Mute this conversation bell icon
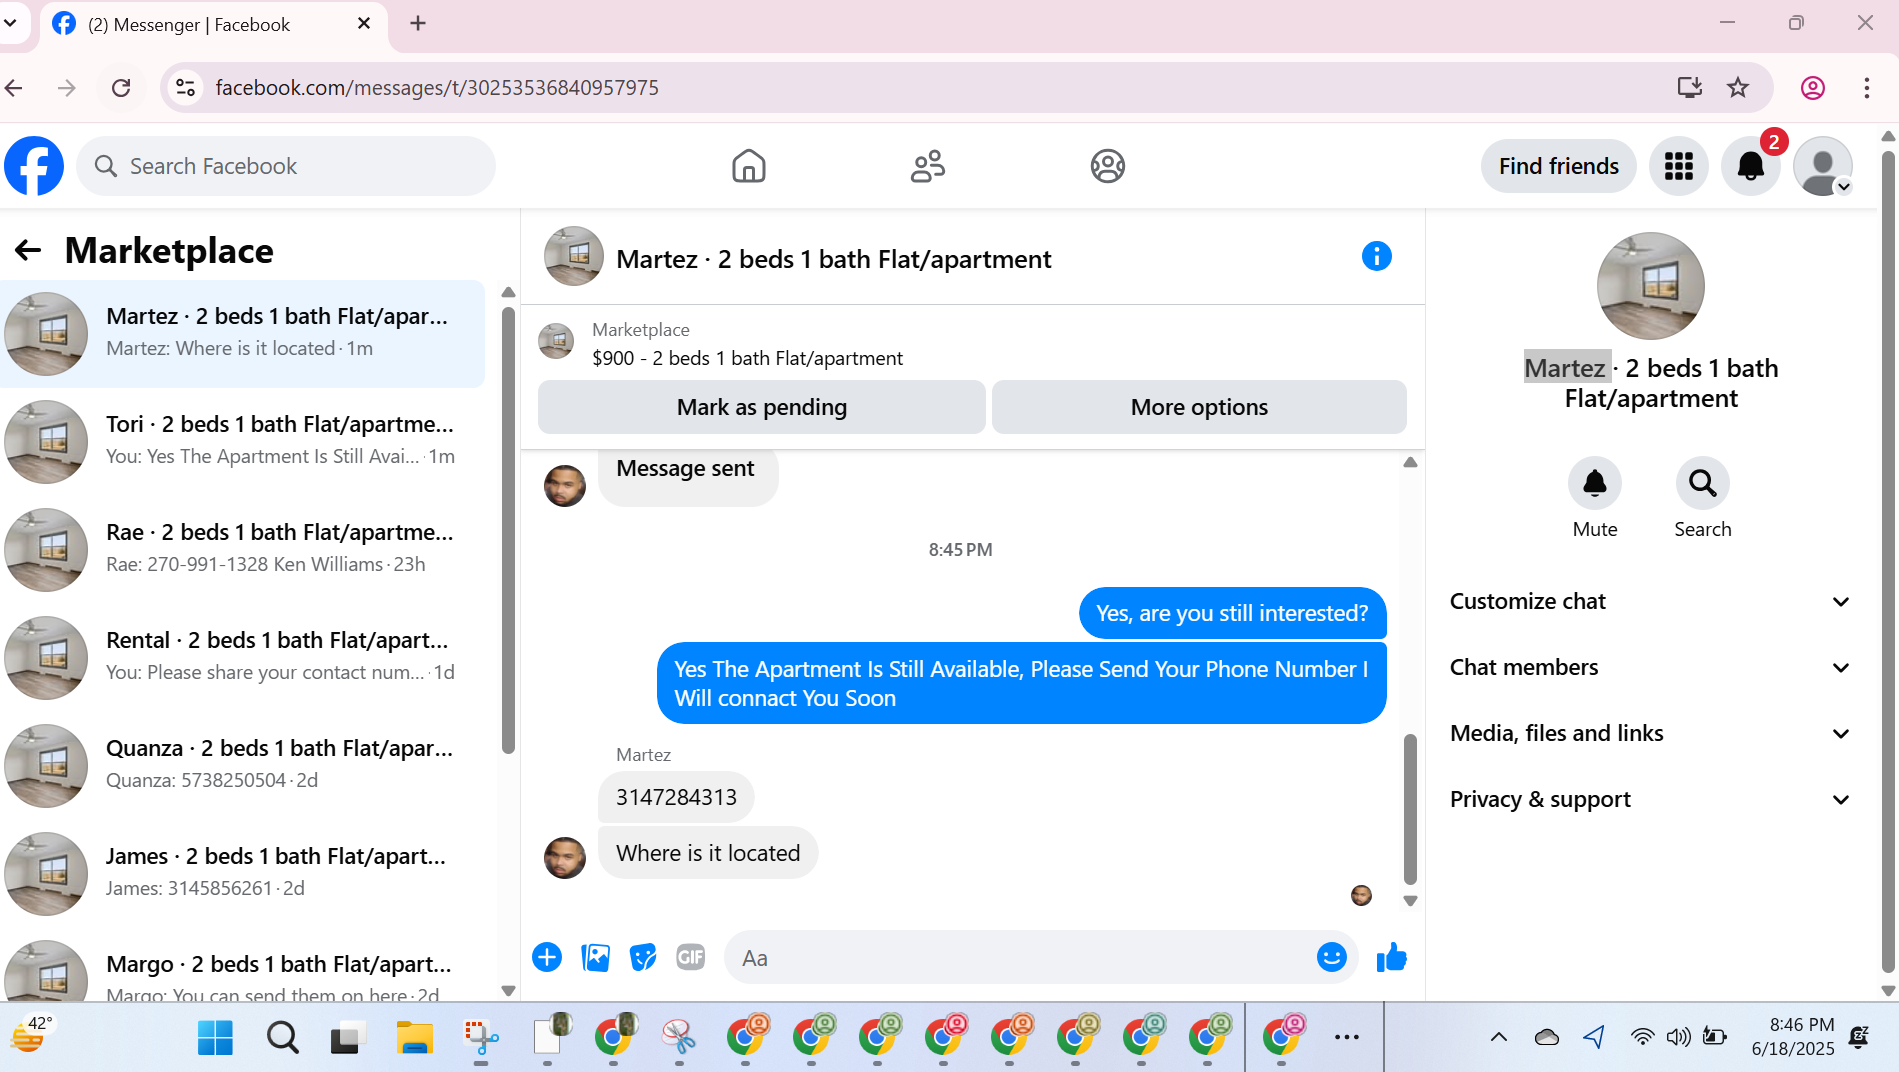Screen dimensions: 1899x1072 click(1595, 484)
